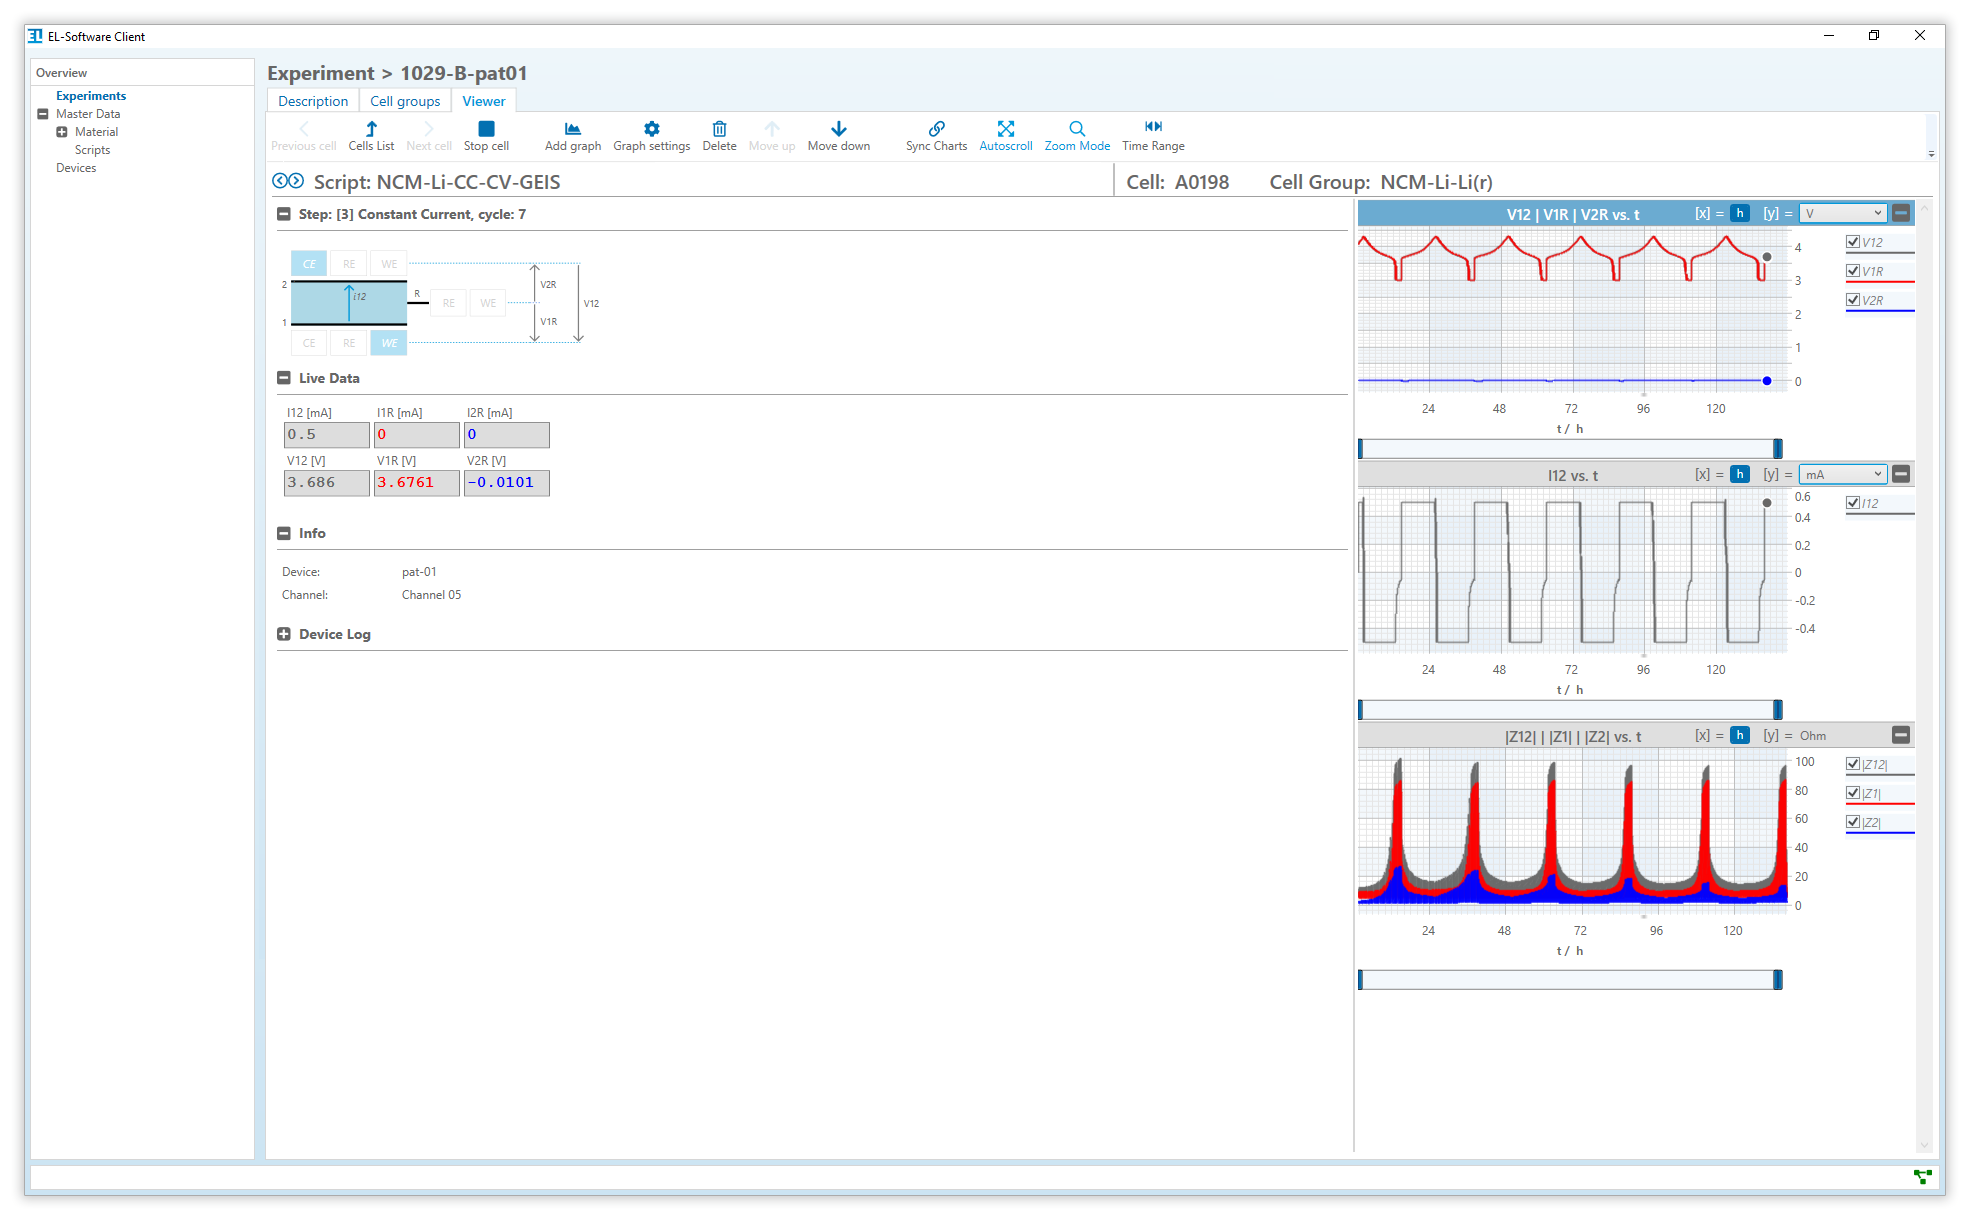Click the V2R [V] value -0.0101
Viewport: 1970px width, 1220px height.
pos(507,483)
